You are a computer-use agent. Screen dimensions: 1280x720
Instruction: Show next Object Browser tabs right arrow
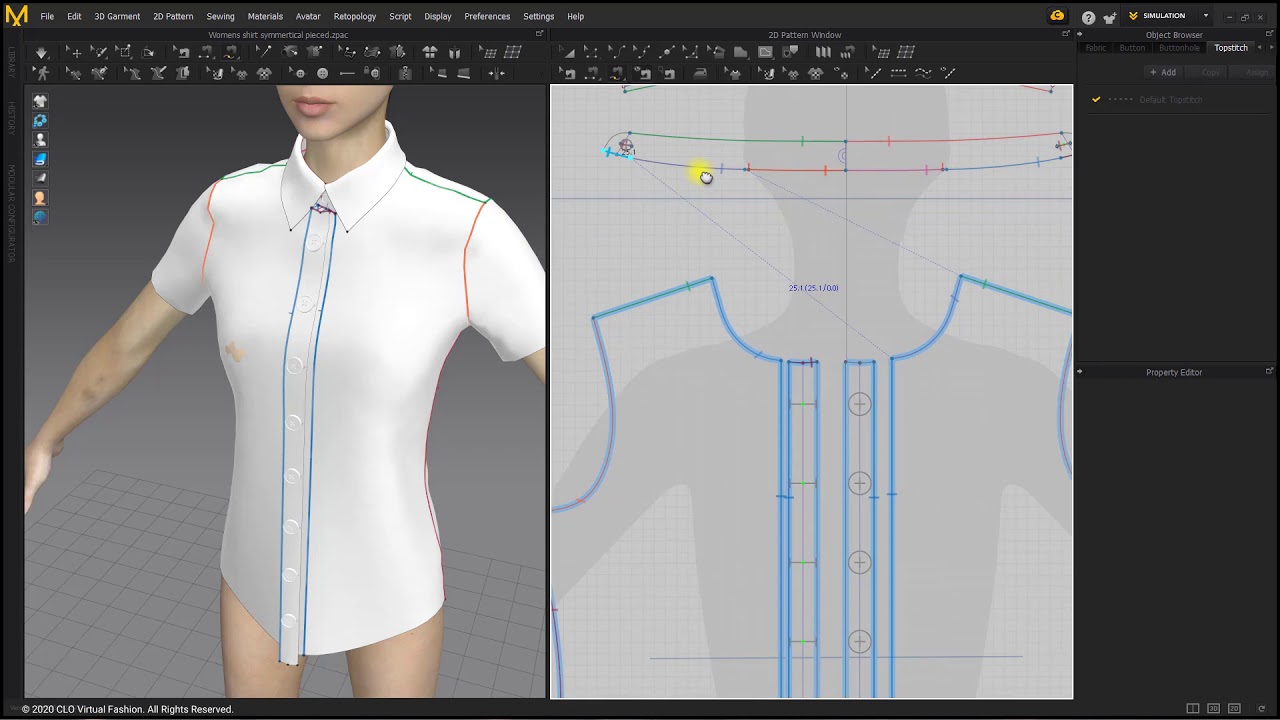(x=1270, y=48)
